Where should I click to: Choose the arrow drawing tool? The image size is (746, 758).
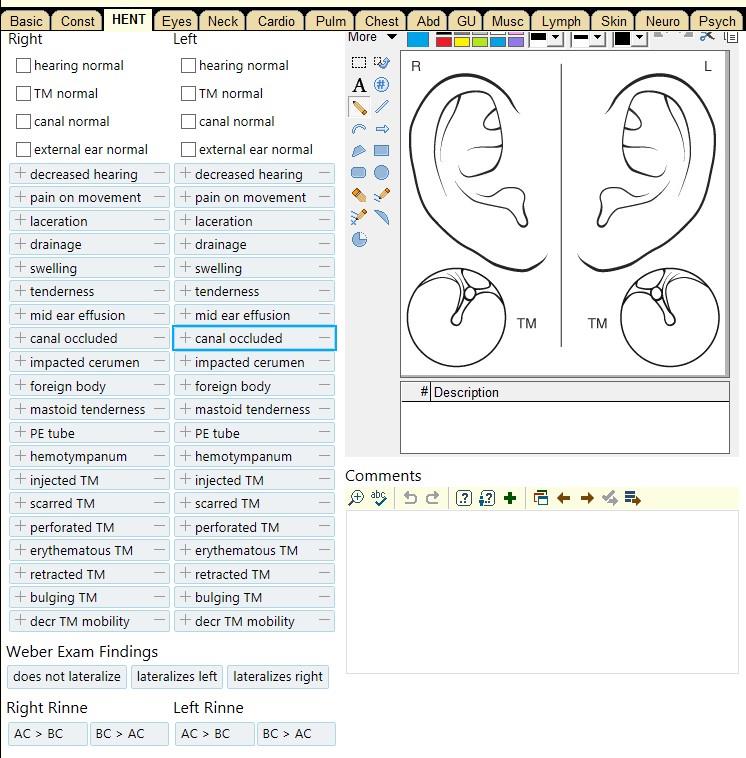point(381,129)
